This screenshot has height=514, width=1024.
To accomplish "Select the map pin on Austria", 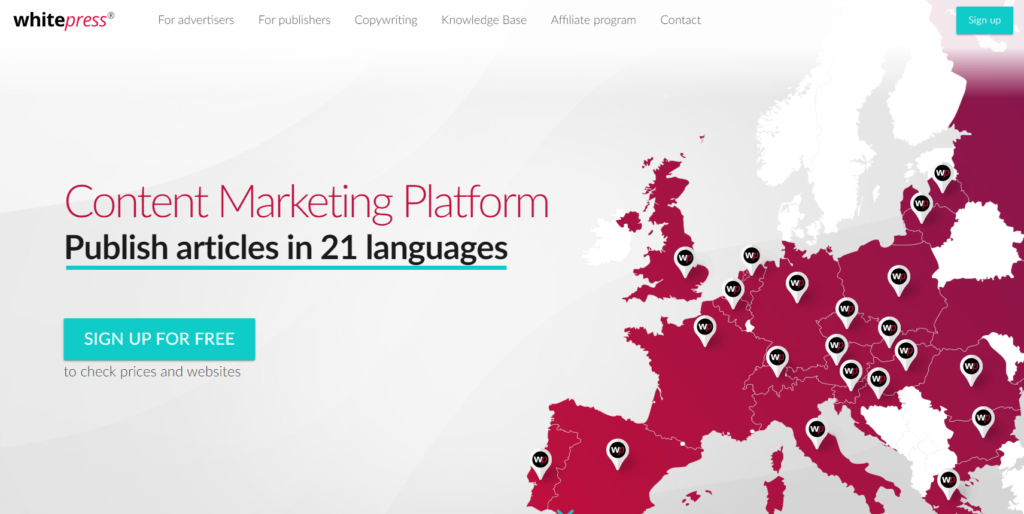I will coord(837,348).
